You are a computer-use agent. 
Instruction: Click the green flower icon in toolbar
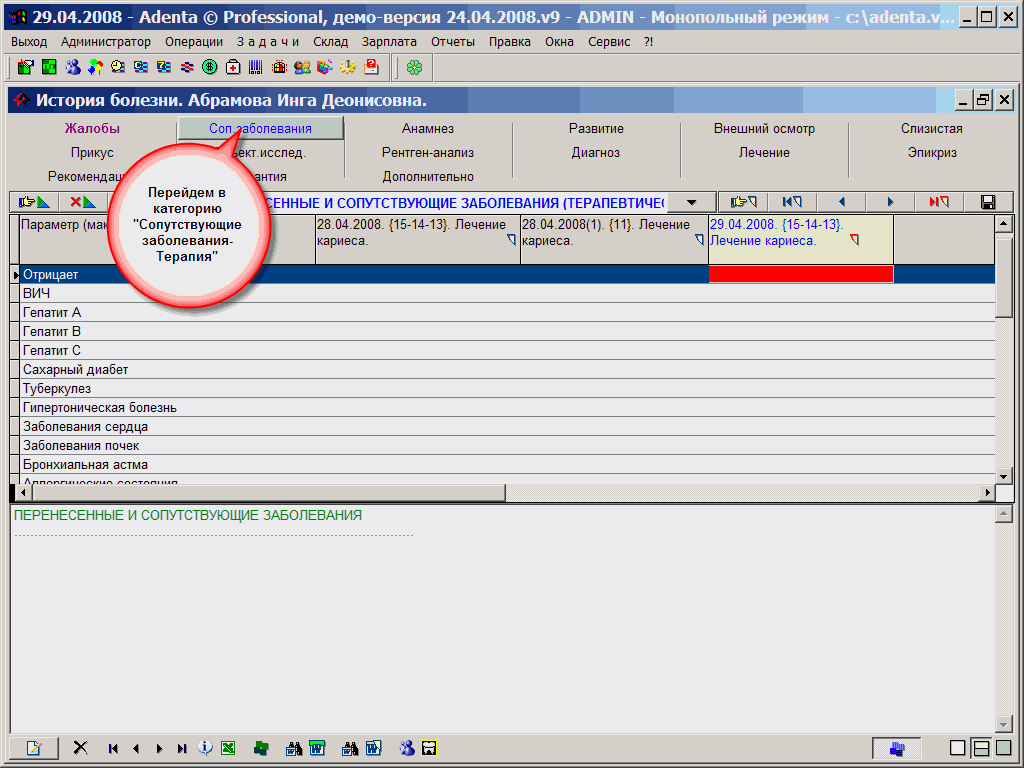click(x=414, y=67)
